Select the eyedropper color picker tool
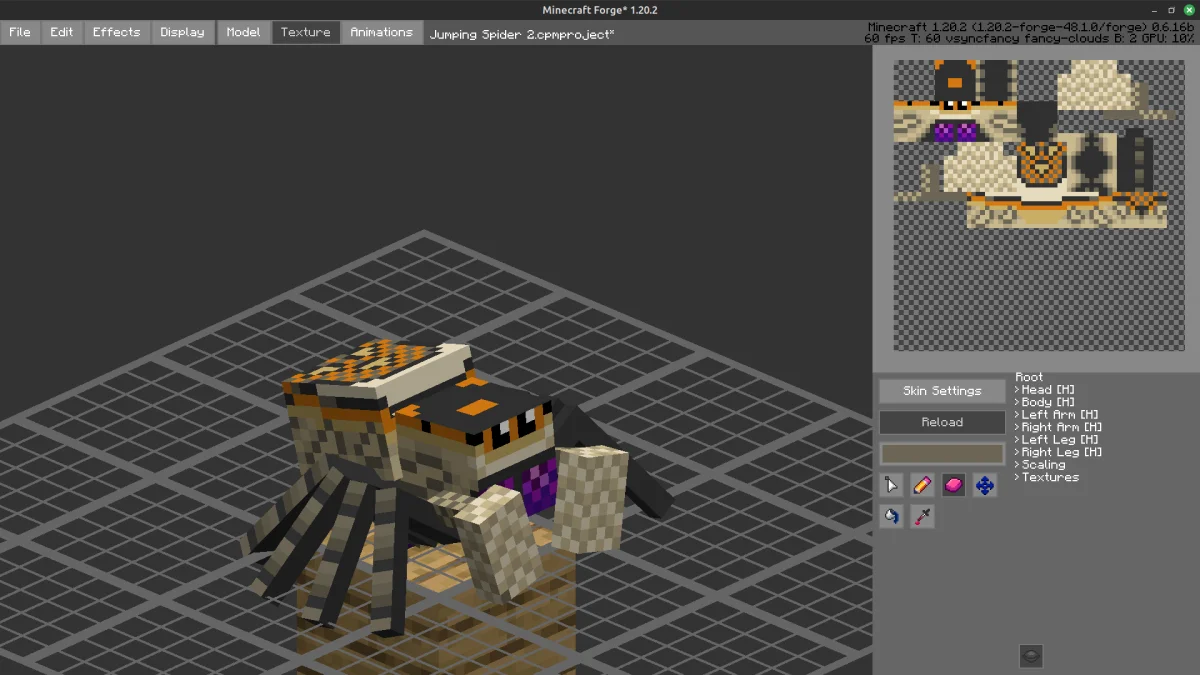The height and width of the screenshot is (675, 1200). point(922,516)
